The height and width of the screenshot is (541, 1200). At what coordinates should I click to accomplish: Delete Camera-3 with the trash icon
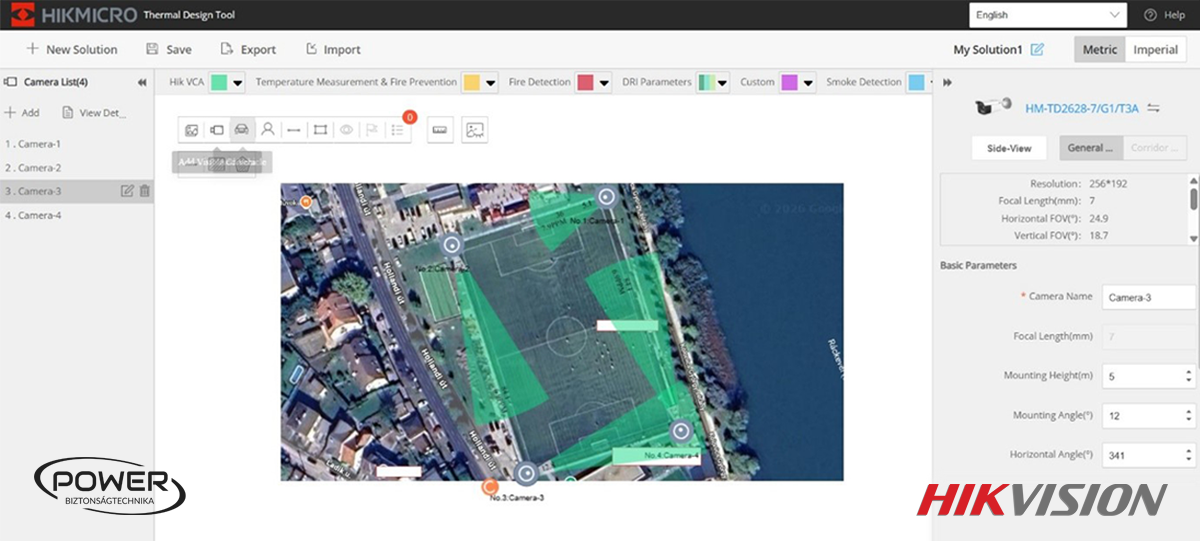145,191
